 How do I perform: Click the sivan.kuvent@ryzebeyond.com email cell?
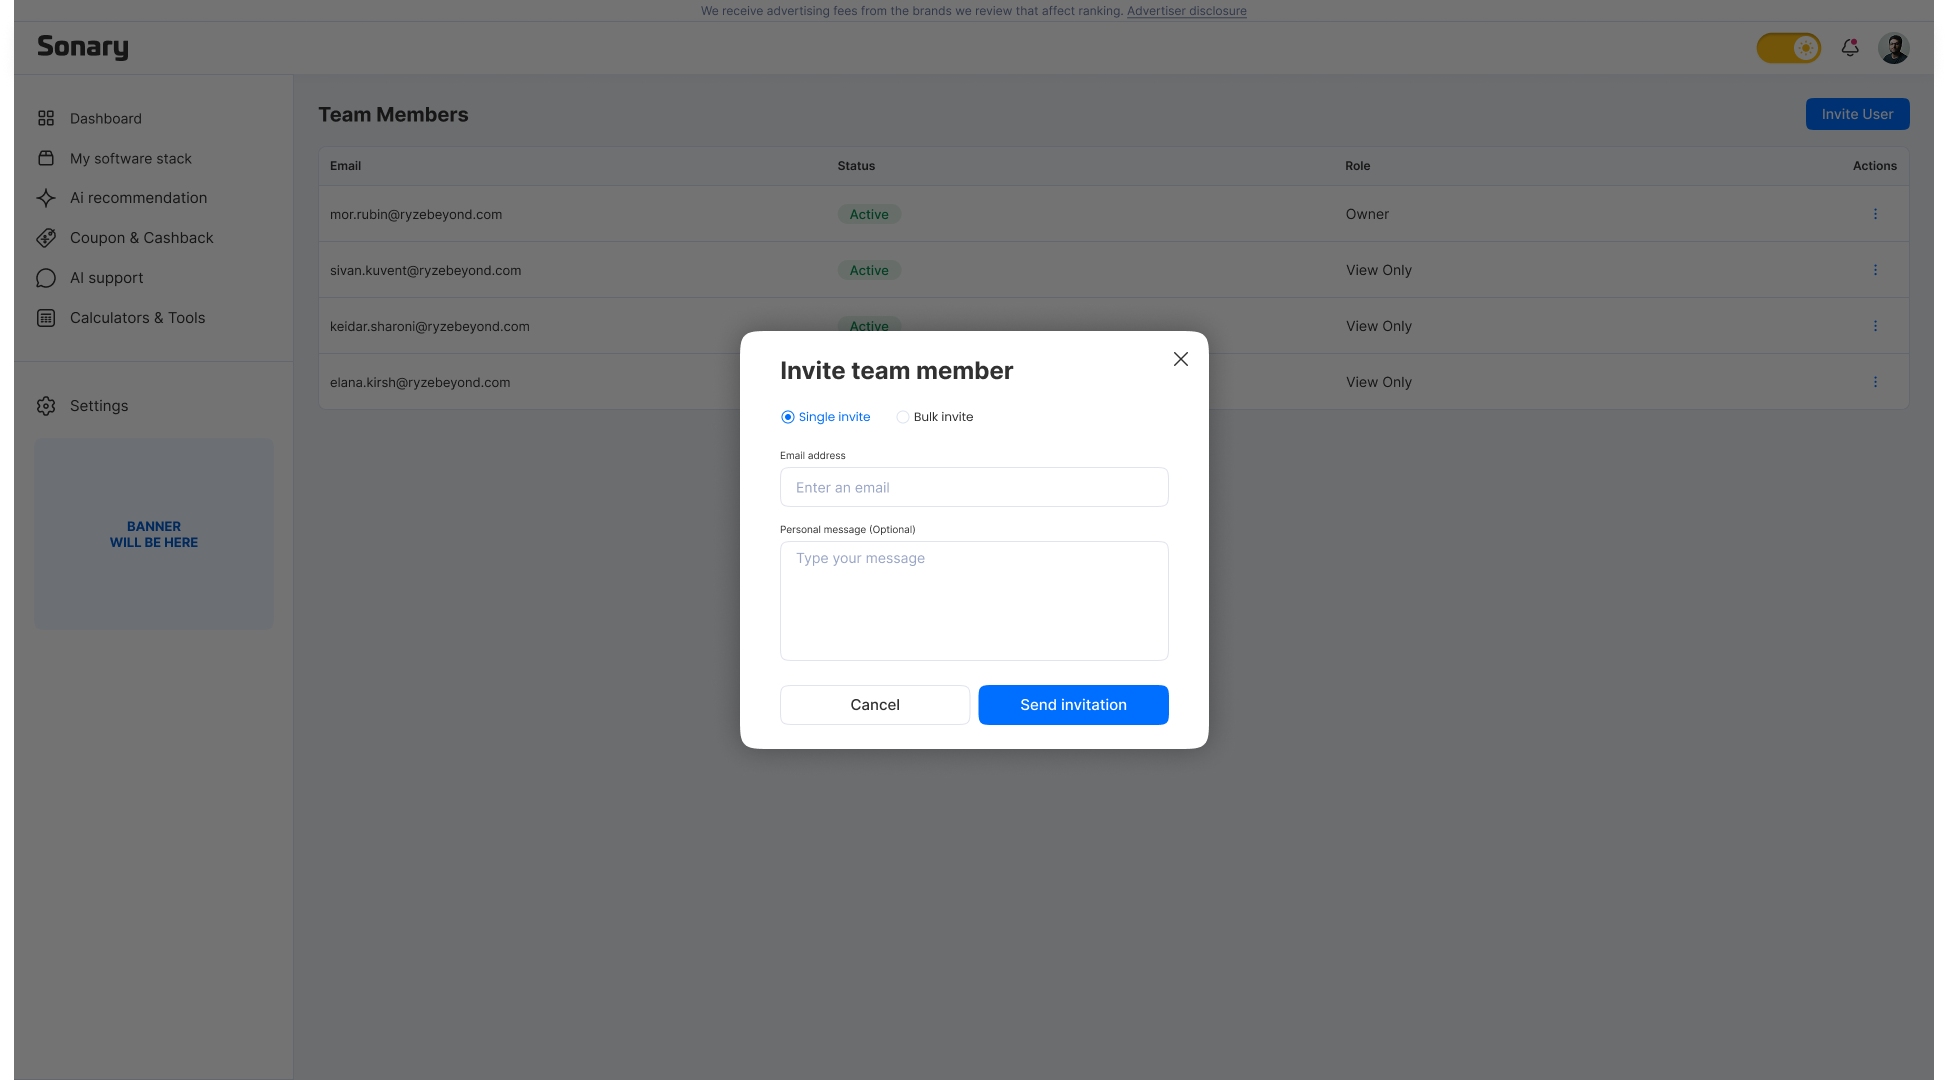point(425,270)
